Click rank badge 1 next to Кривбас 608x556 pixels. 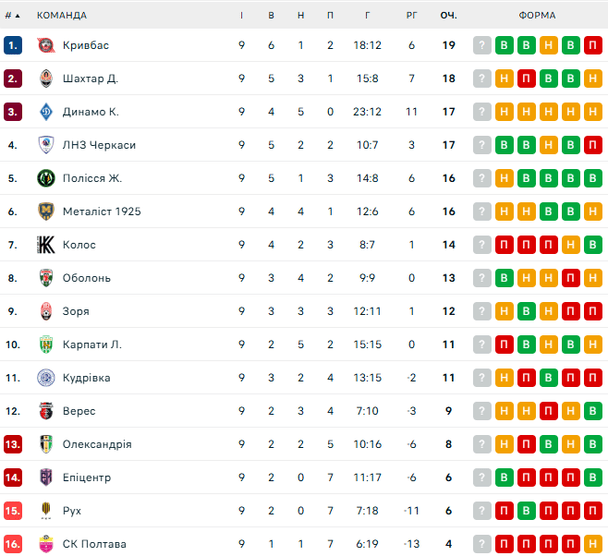click(x=12, y=45)
